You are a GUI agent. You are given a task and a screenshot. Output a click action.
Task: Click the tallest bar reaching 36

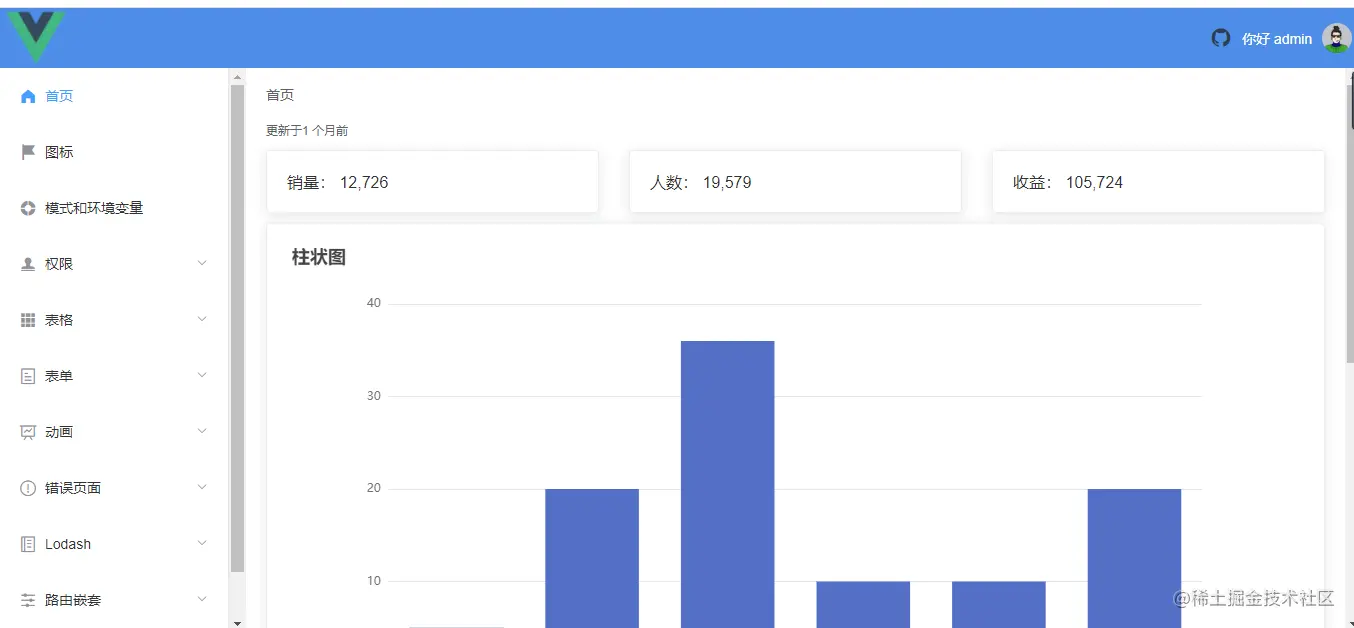727,484
